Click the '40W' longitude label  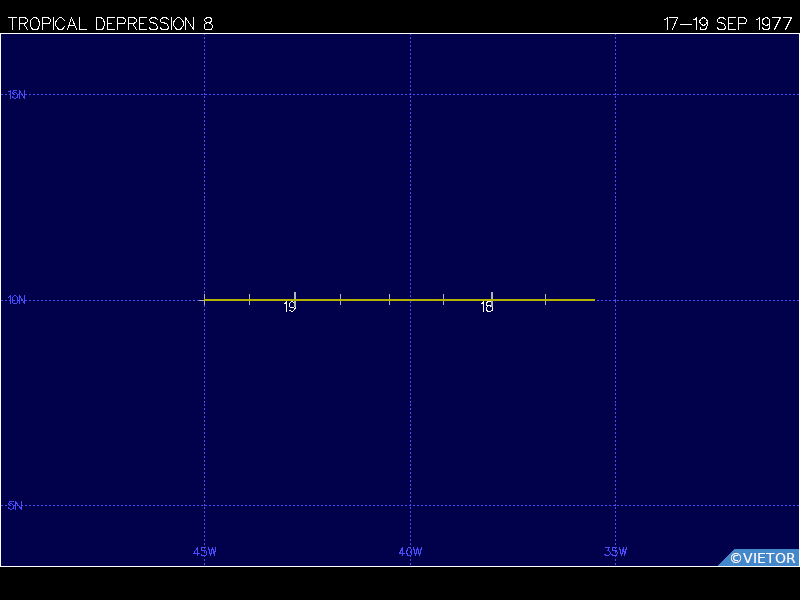(410, 552)
